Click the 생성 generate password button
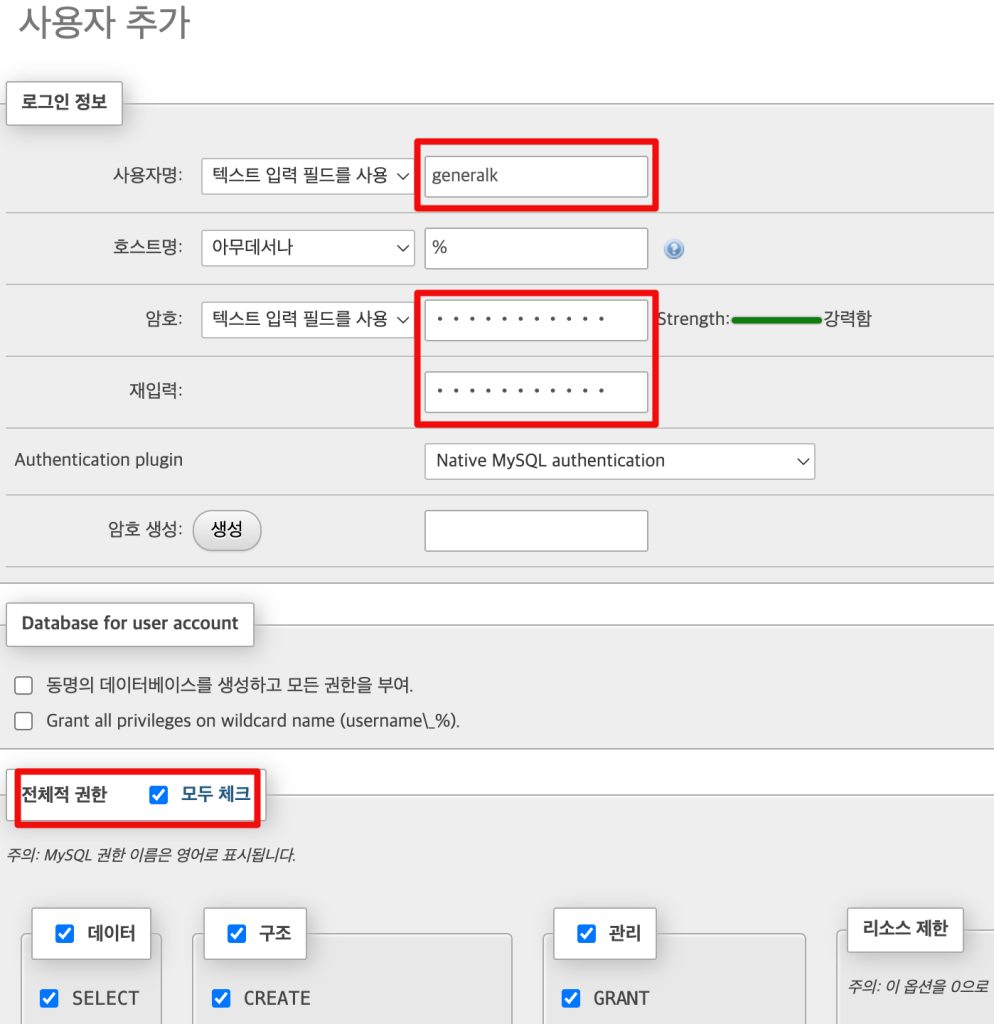 tap(227, 530)
